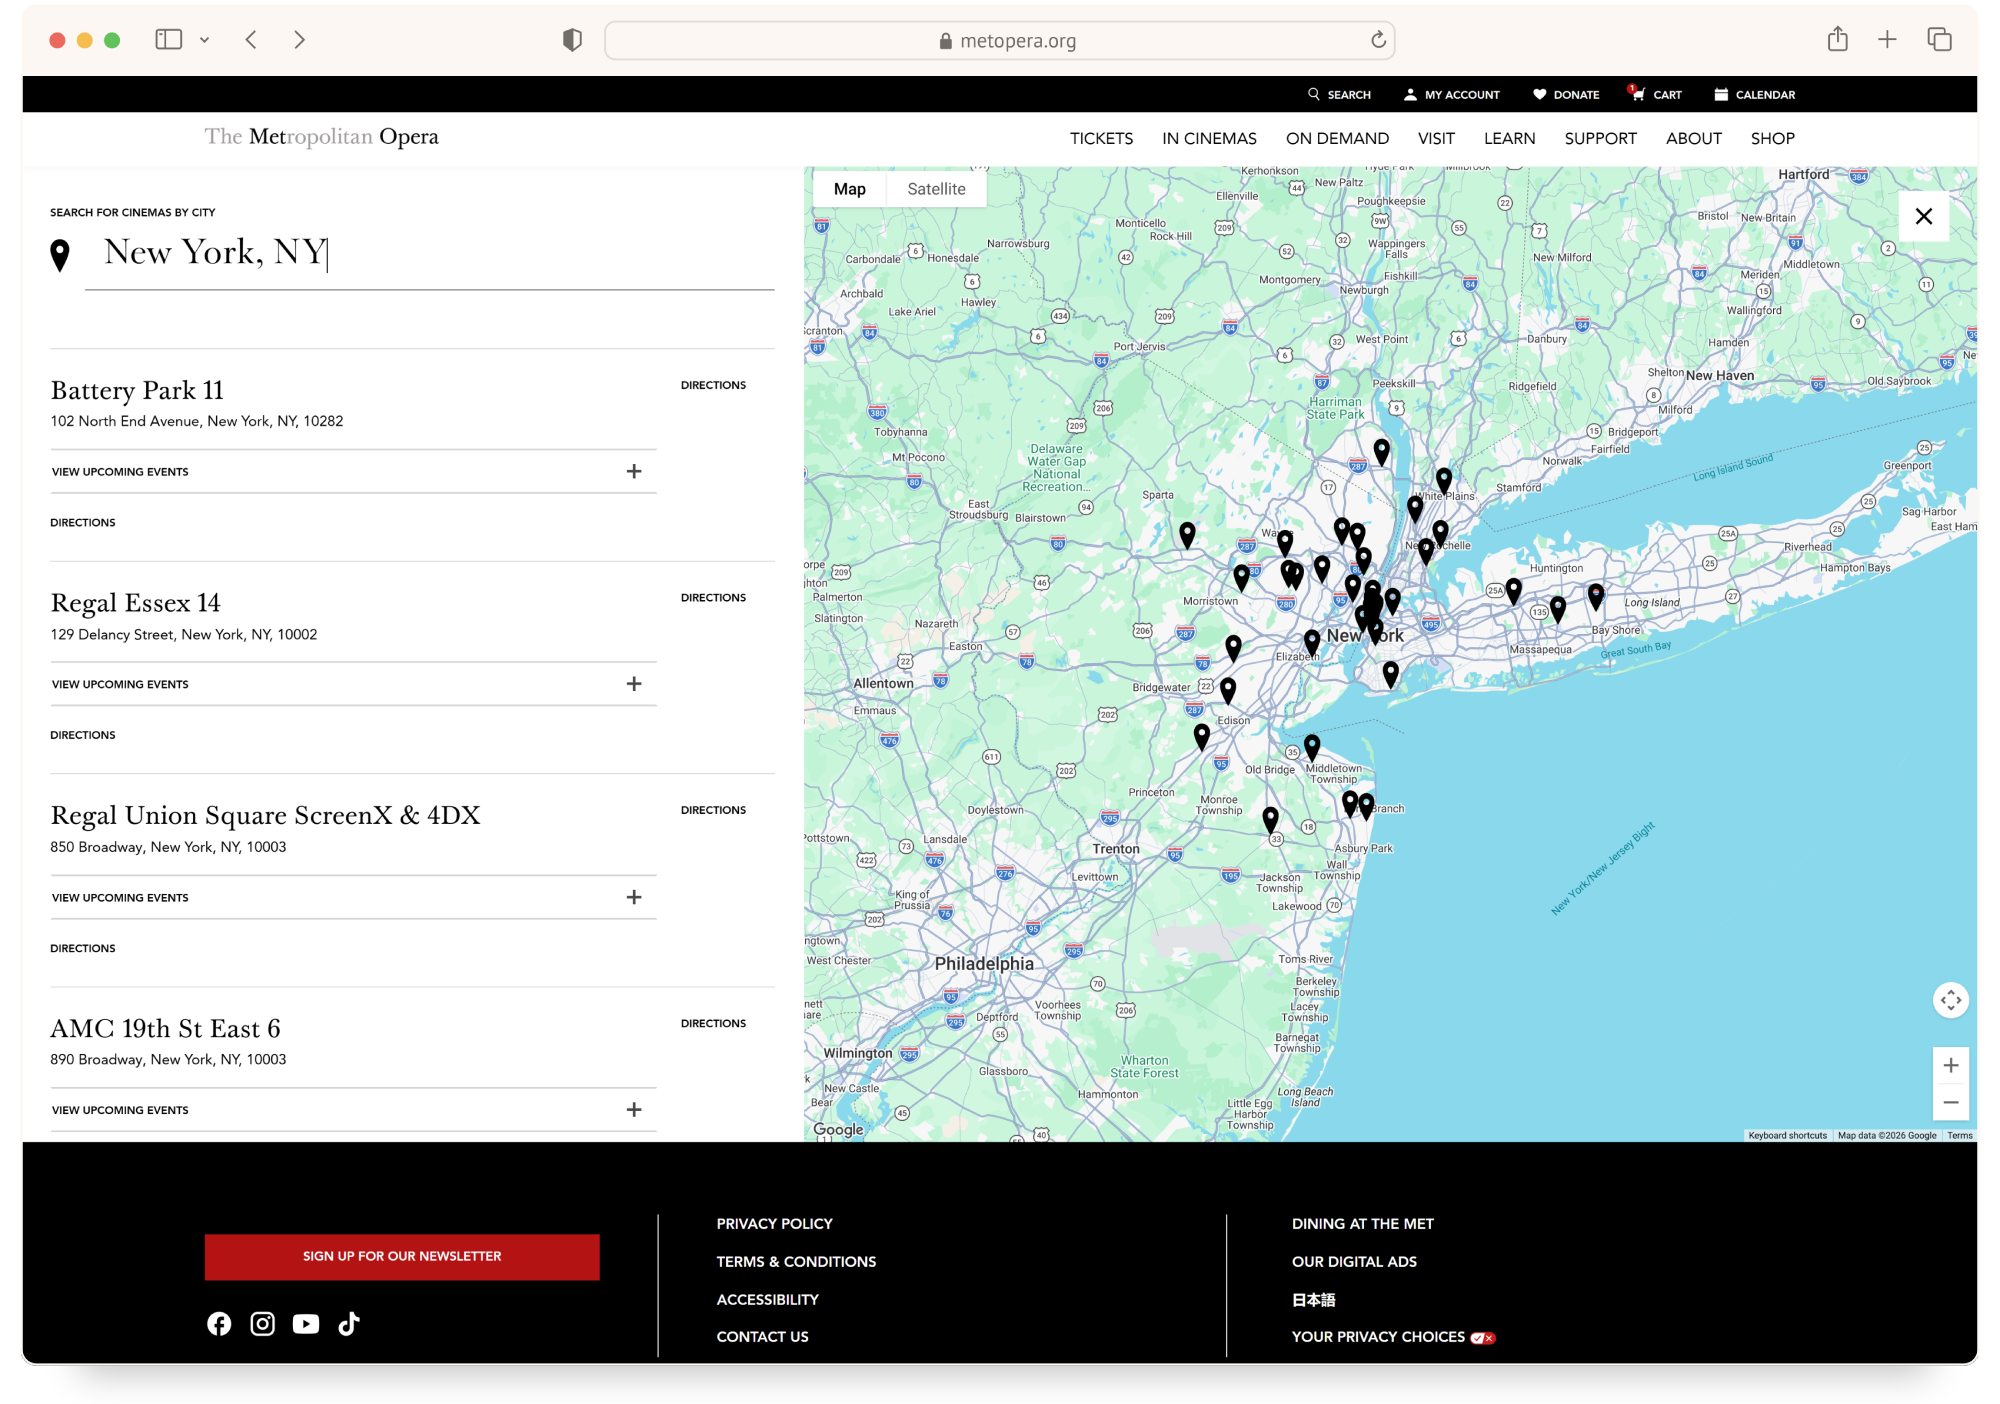Click right-side Directions for AMC 19th St East 6
2000x1404 pixels.
(x=713, y=1023)
